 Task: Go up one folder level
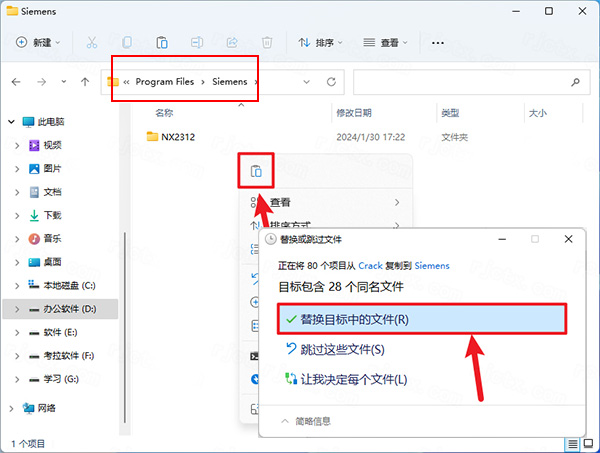point(85,81)
